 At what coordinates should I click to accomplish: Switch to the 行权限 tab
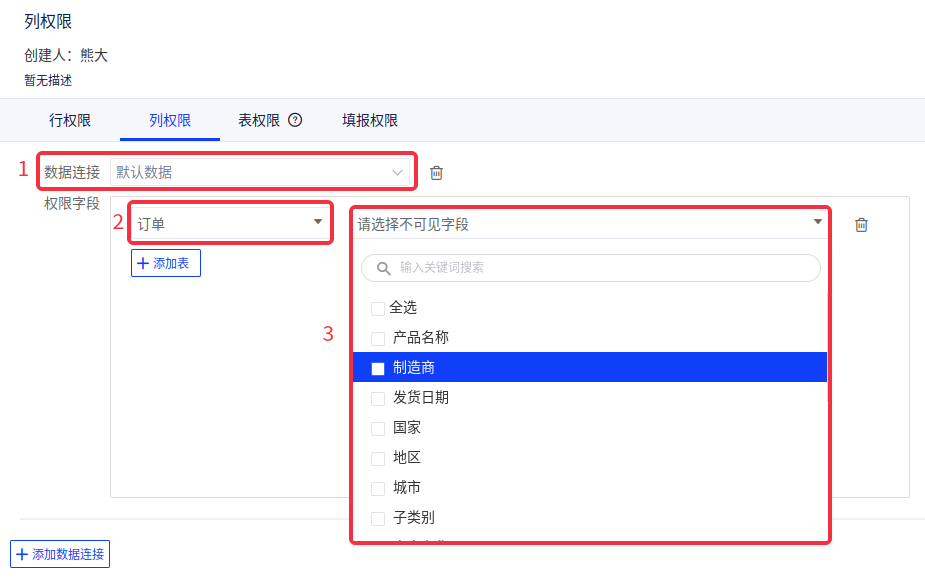[x=70, y=120]
